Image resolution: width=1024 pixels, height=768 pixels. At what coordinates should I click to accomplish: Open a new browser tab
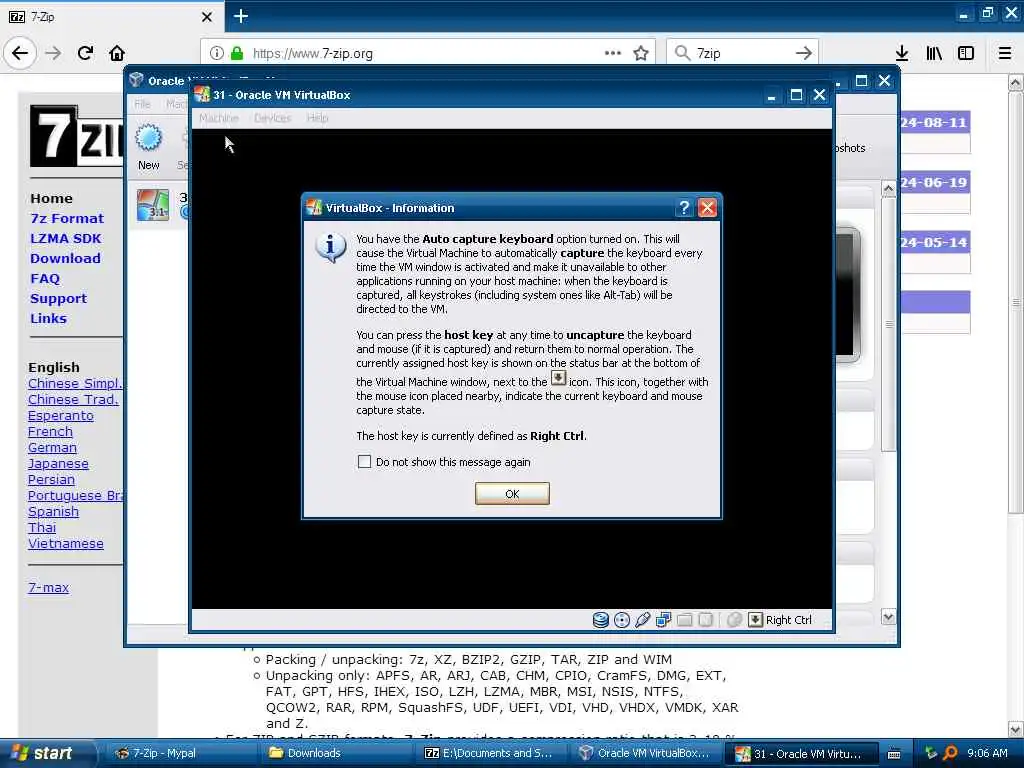tap(241, 16)
